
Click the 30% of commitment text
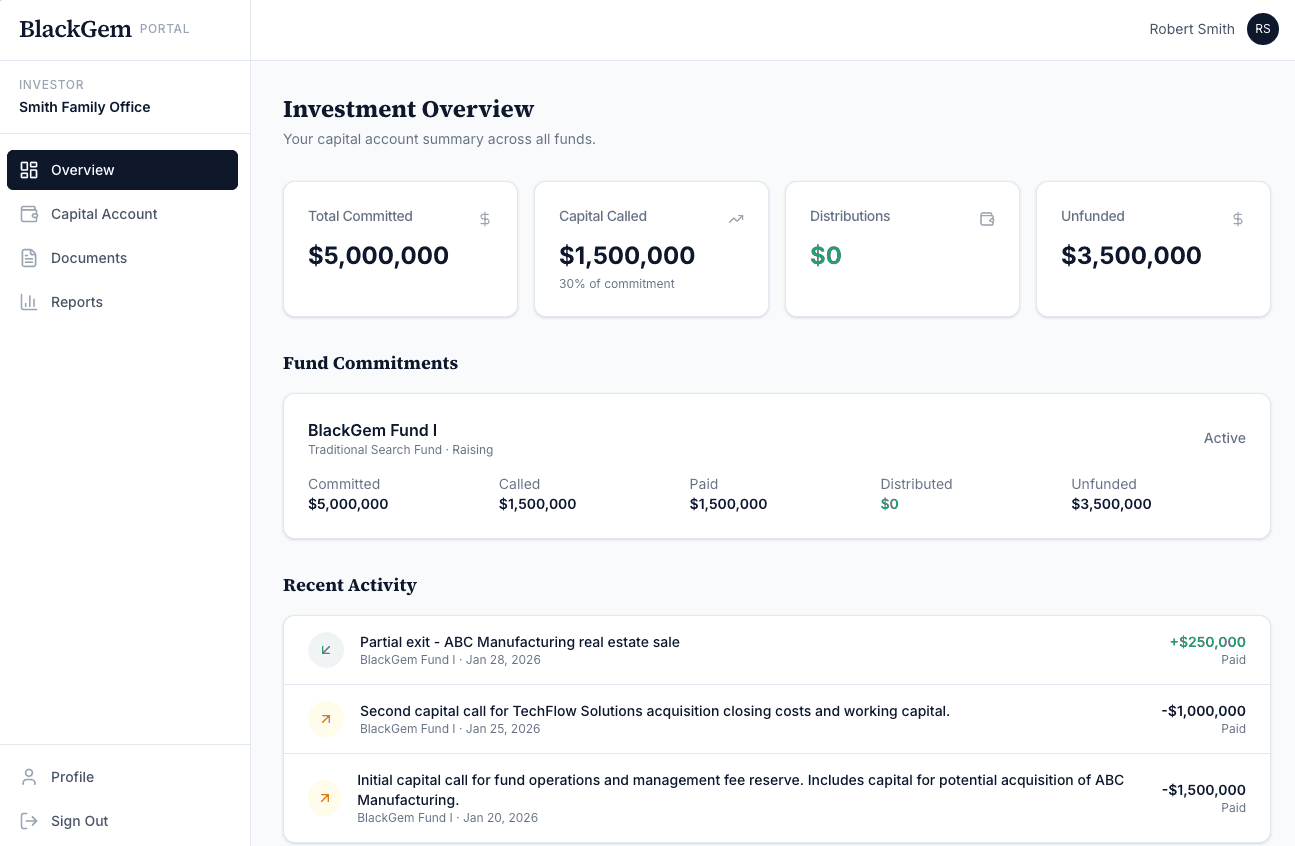click(617, 284)
